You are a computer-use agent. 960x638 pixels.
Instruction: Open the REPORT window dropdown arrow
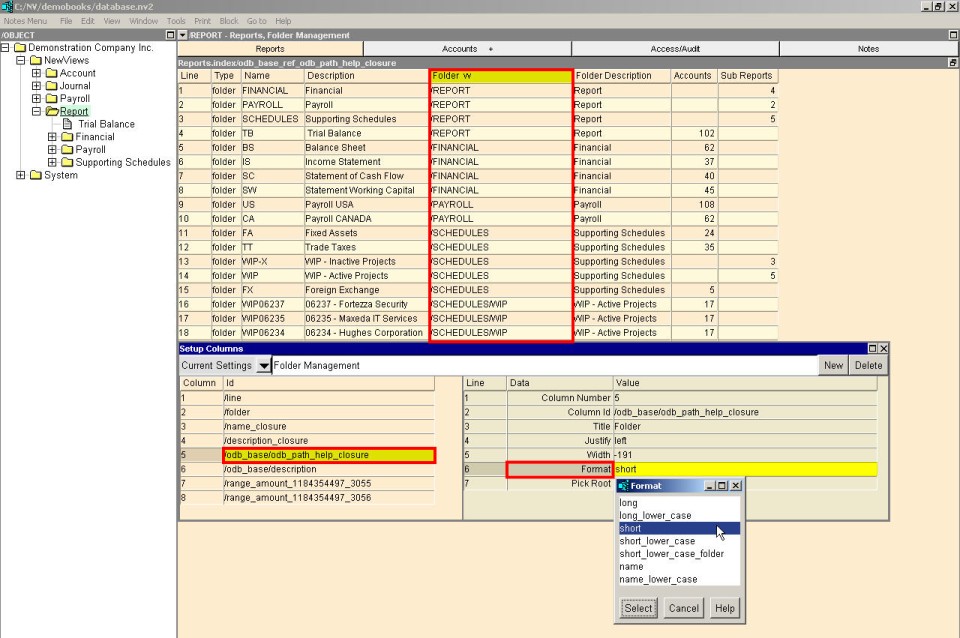(182, 35)
